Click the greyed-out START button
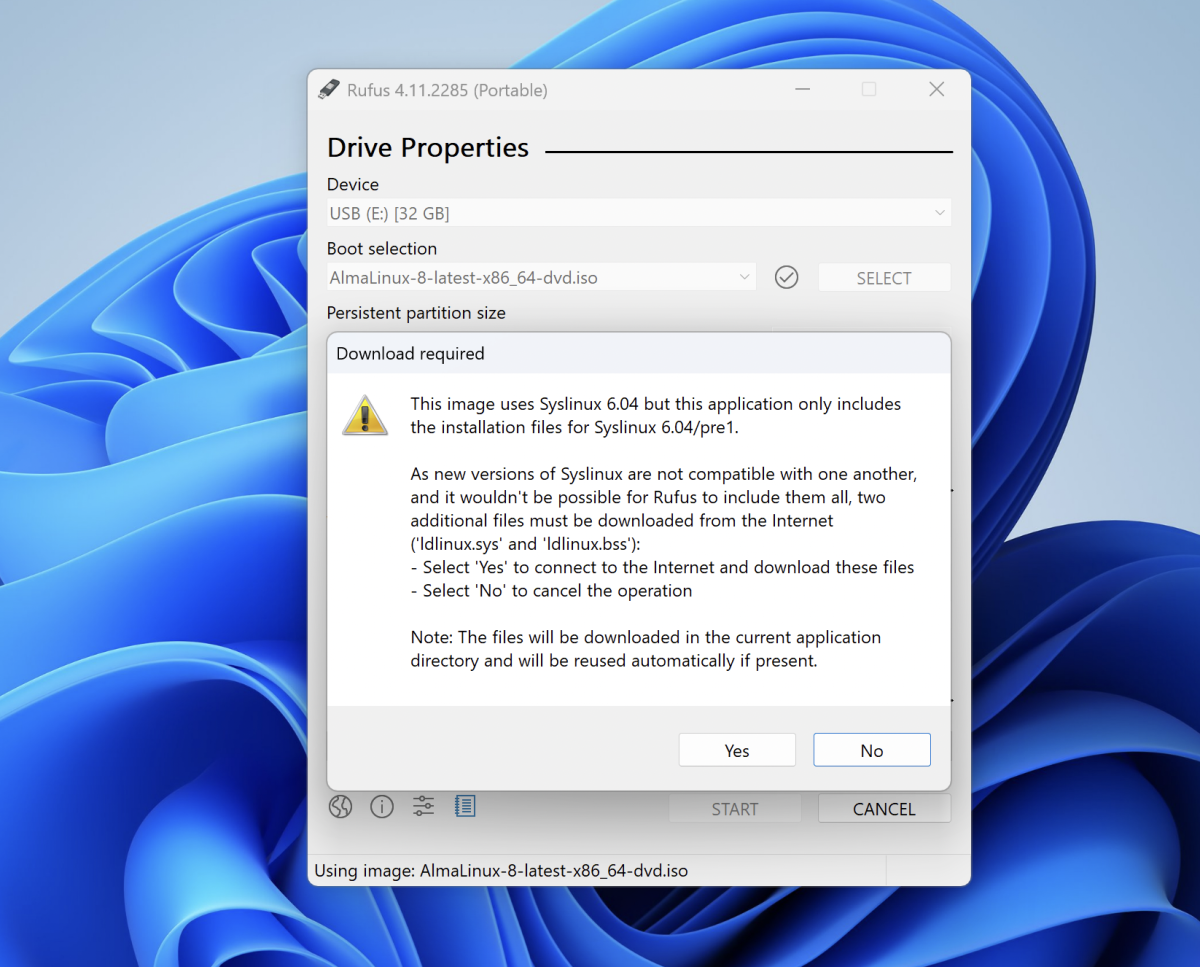 click(734, 809)
